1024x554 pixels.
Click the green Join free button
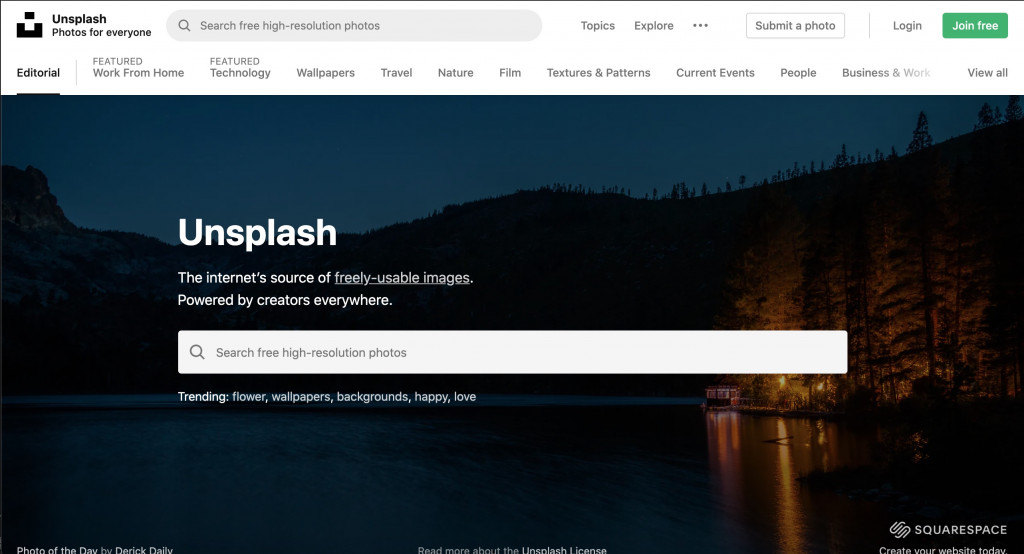coord(974,25)
